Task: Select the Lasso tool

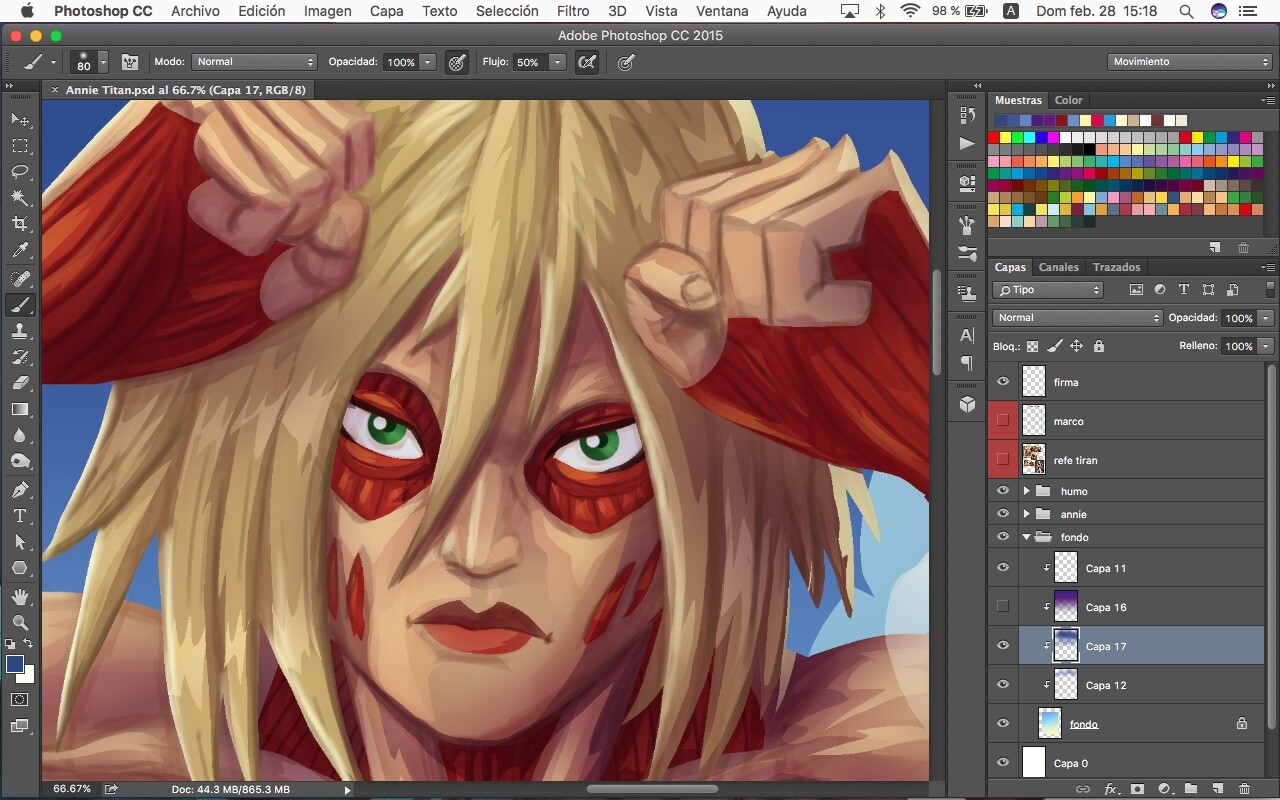Action: [20, 172]
